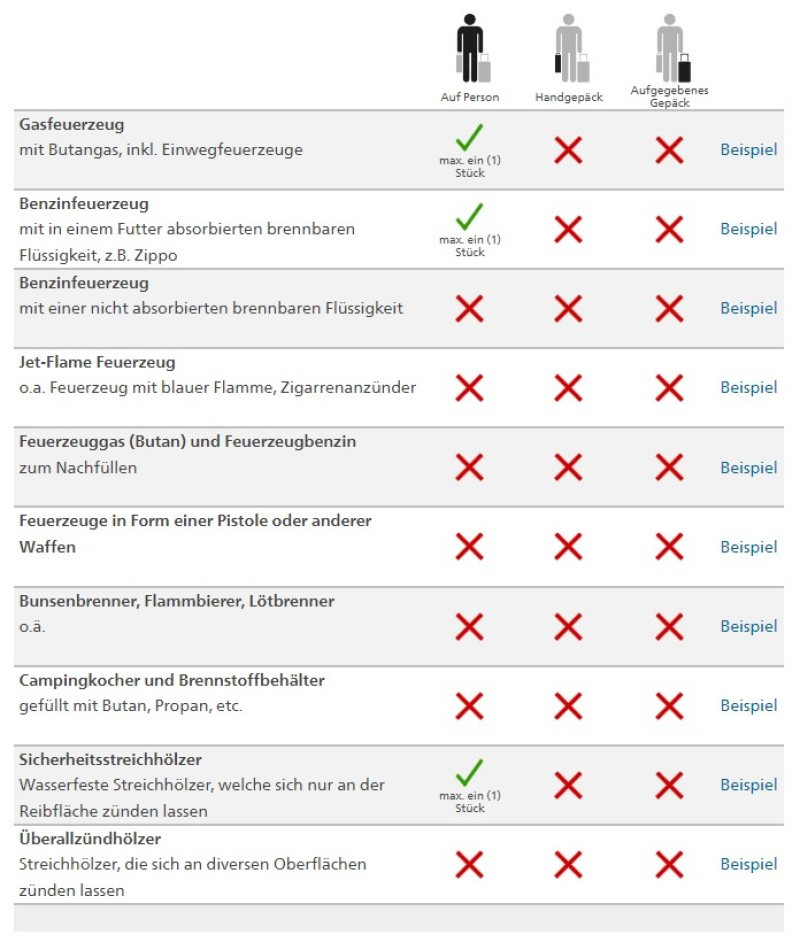Image resolution: width=800 pixels, height=950 pixels.
Task: Open Beispiel link for pistol-shaped Feuerzeuge
Action: (748, 547)
